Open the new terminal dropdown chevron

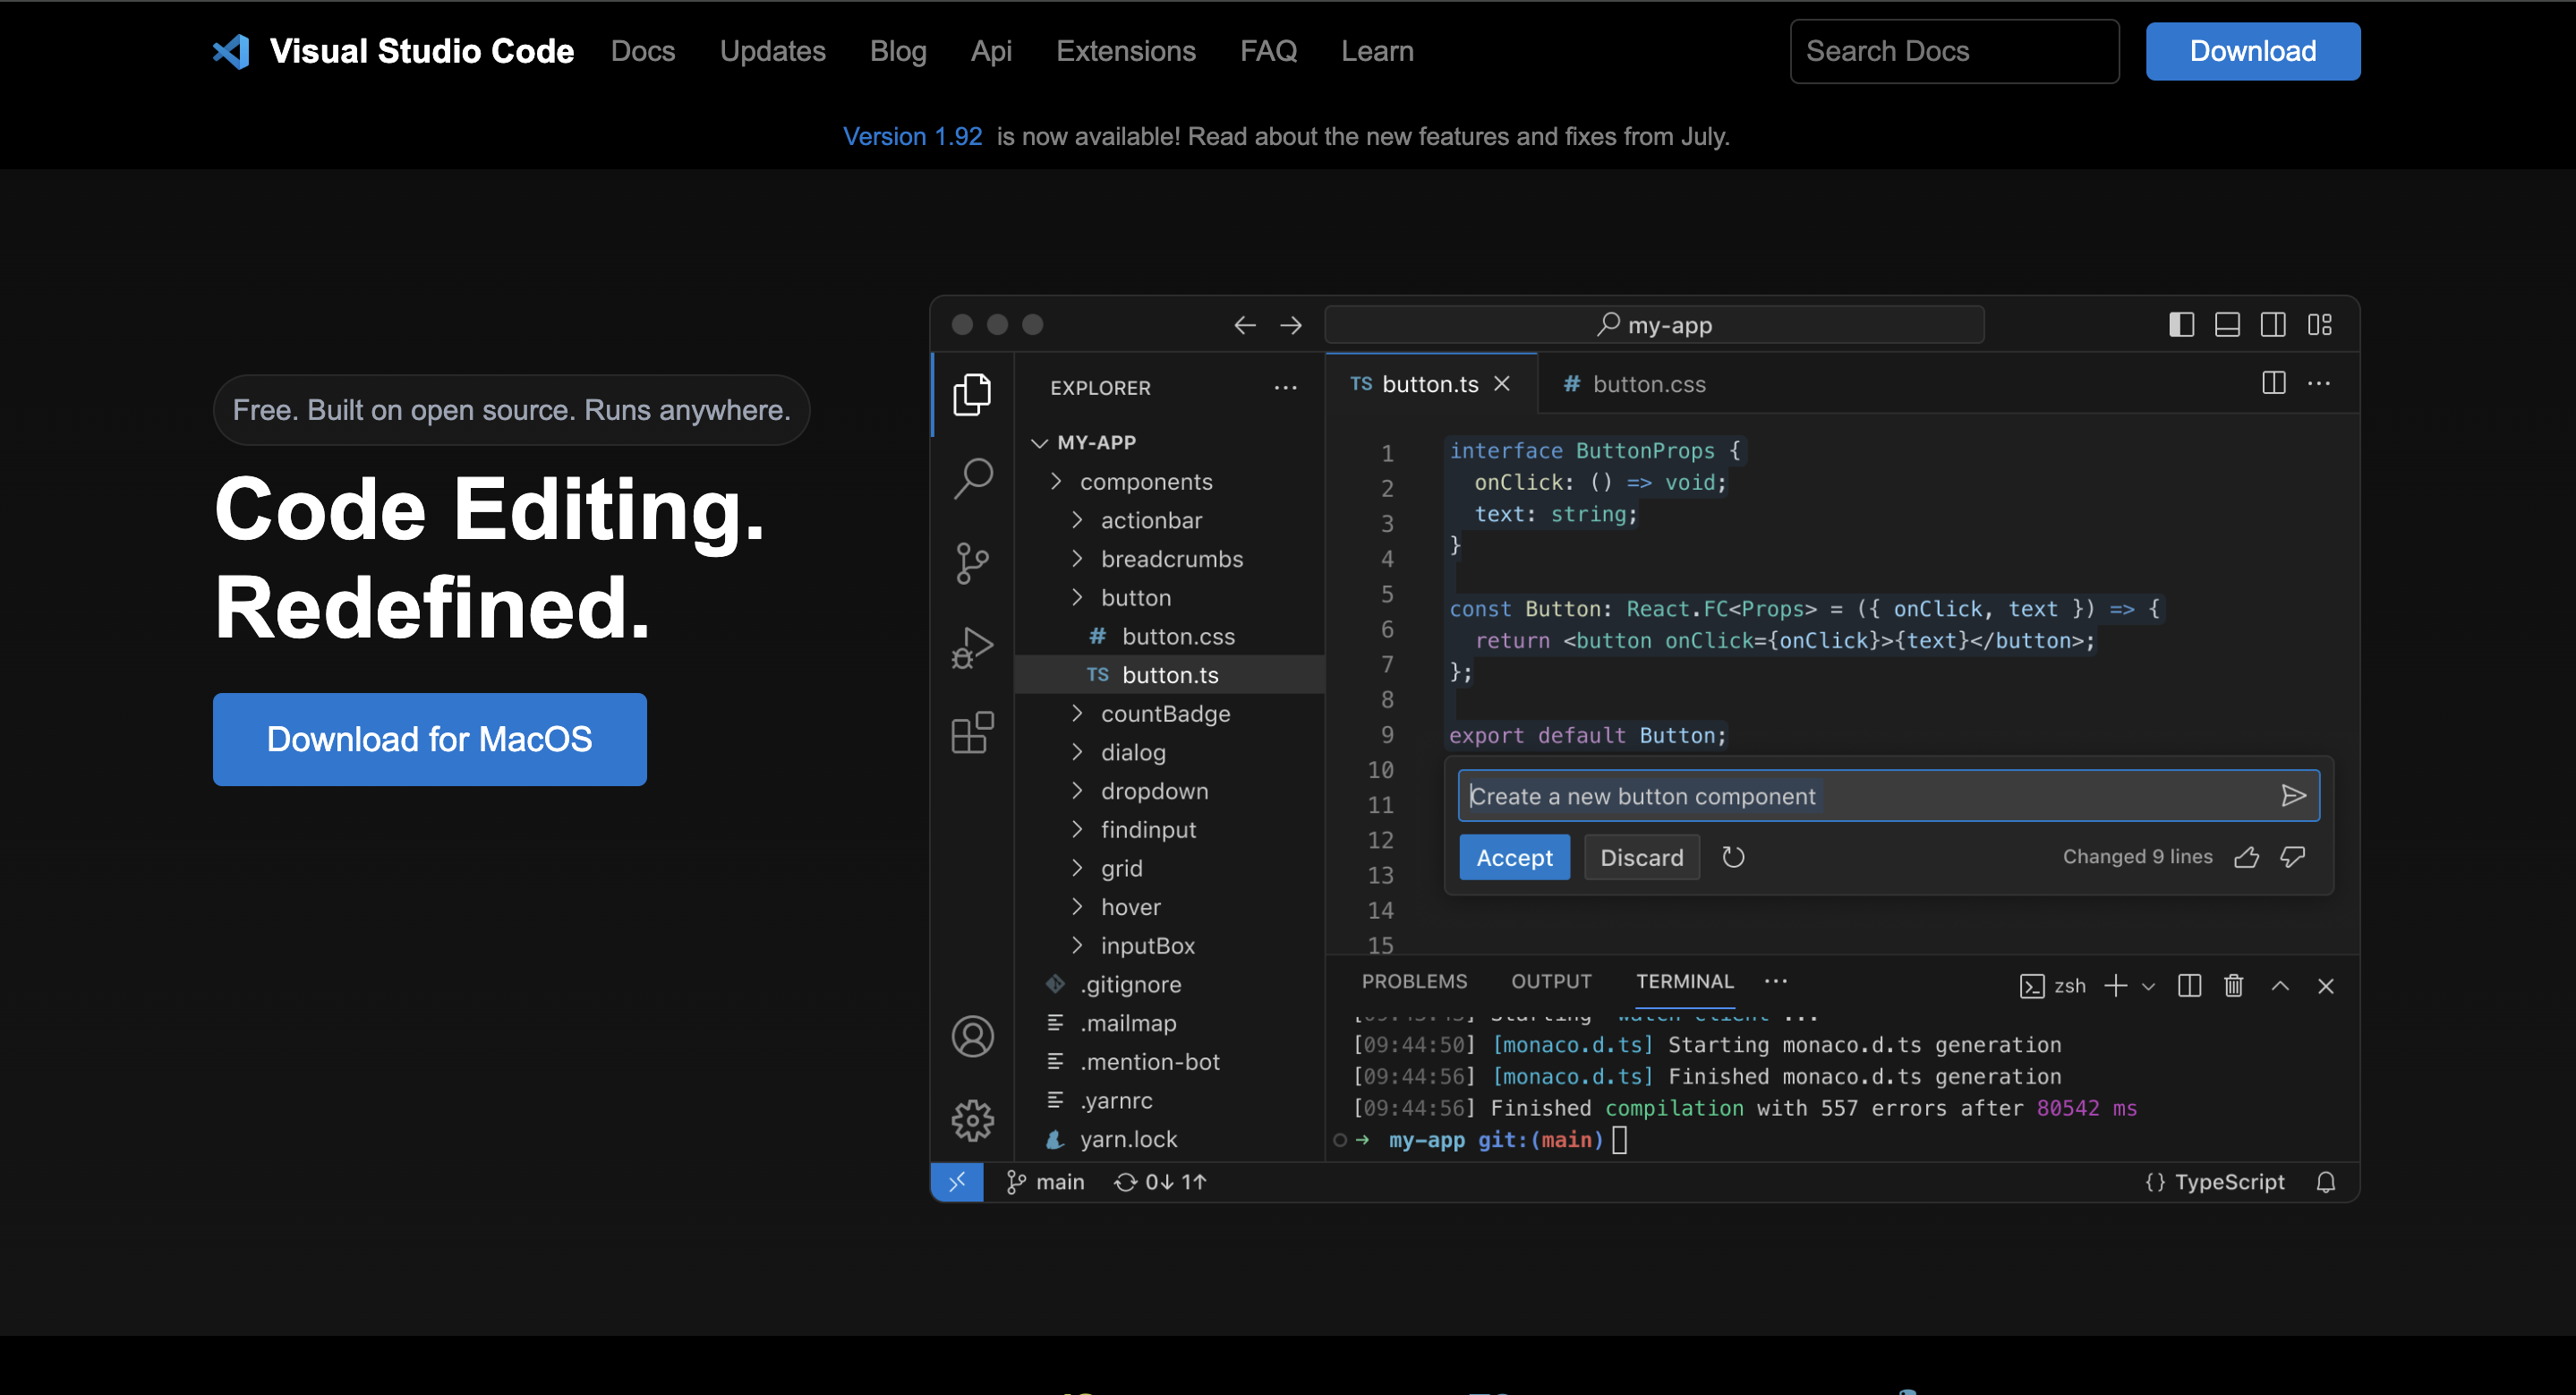pos(2148,986)
